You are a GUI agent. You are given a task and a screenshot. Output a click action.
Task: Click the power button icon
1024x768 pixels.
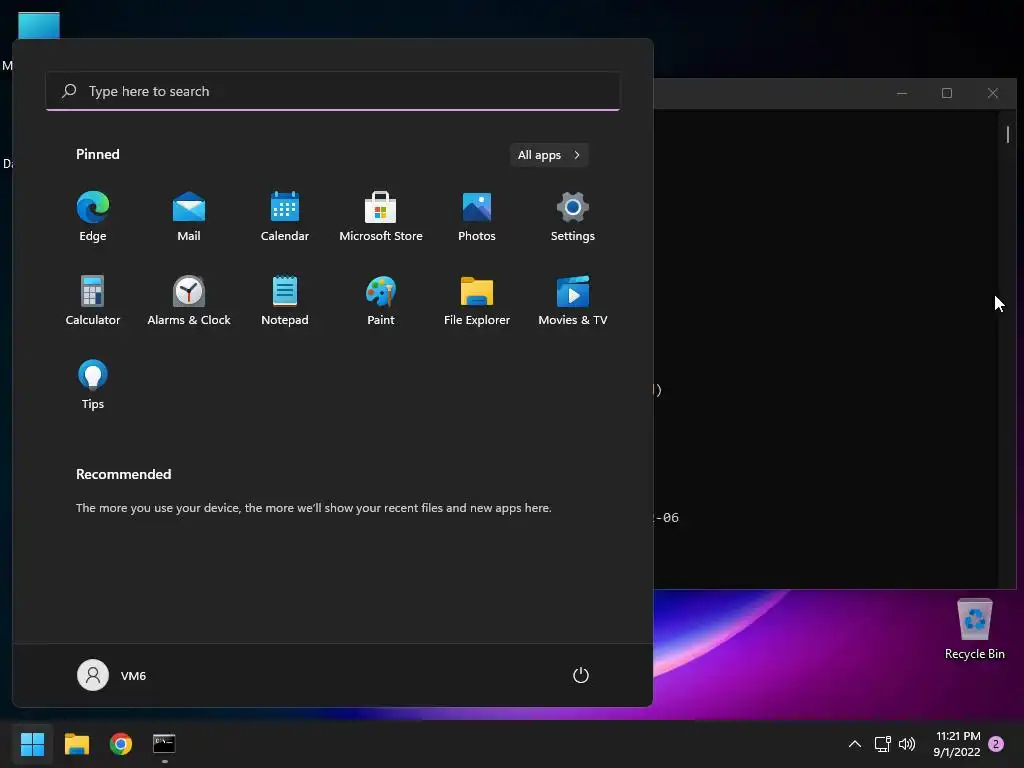pyautogui.click(x=581, y=675)
